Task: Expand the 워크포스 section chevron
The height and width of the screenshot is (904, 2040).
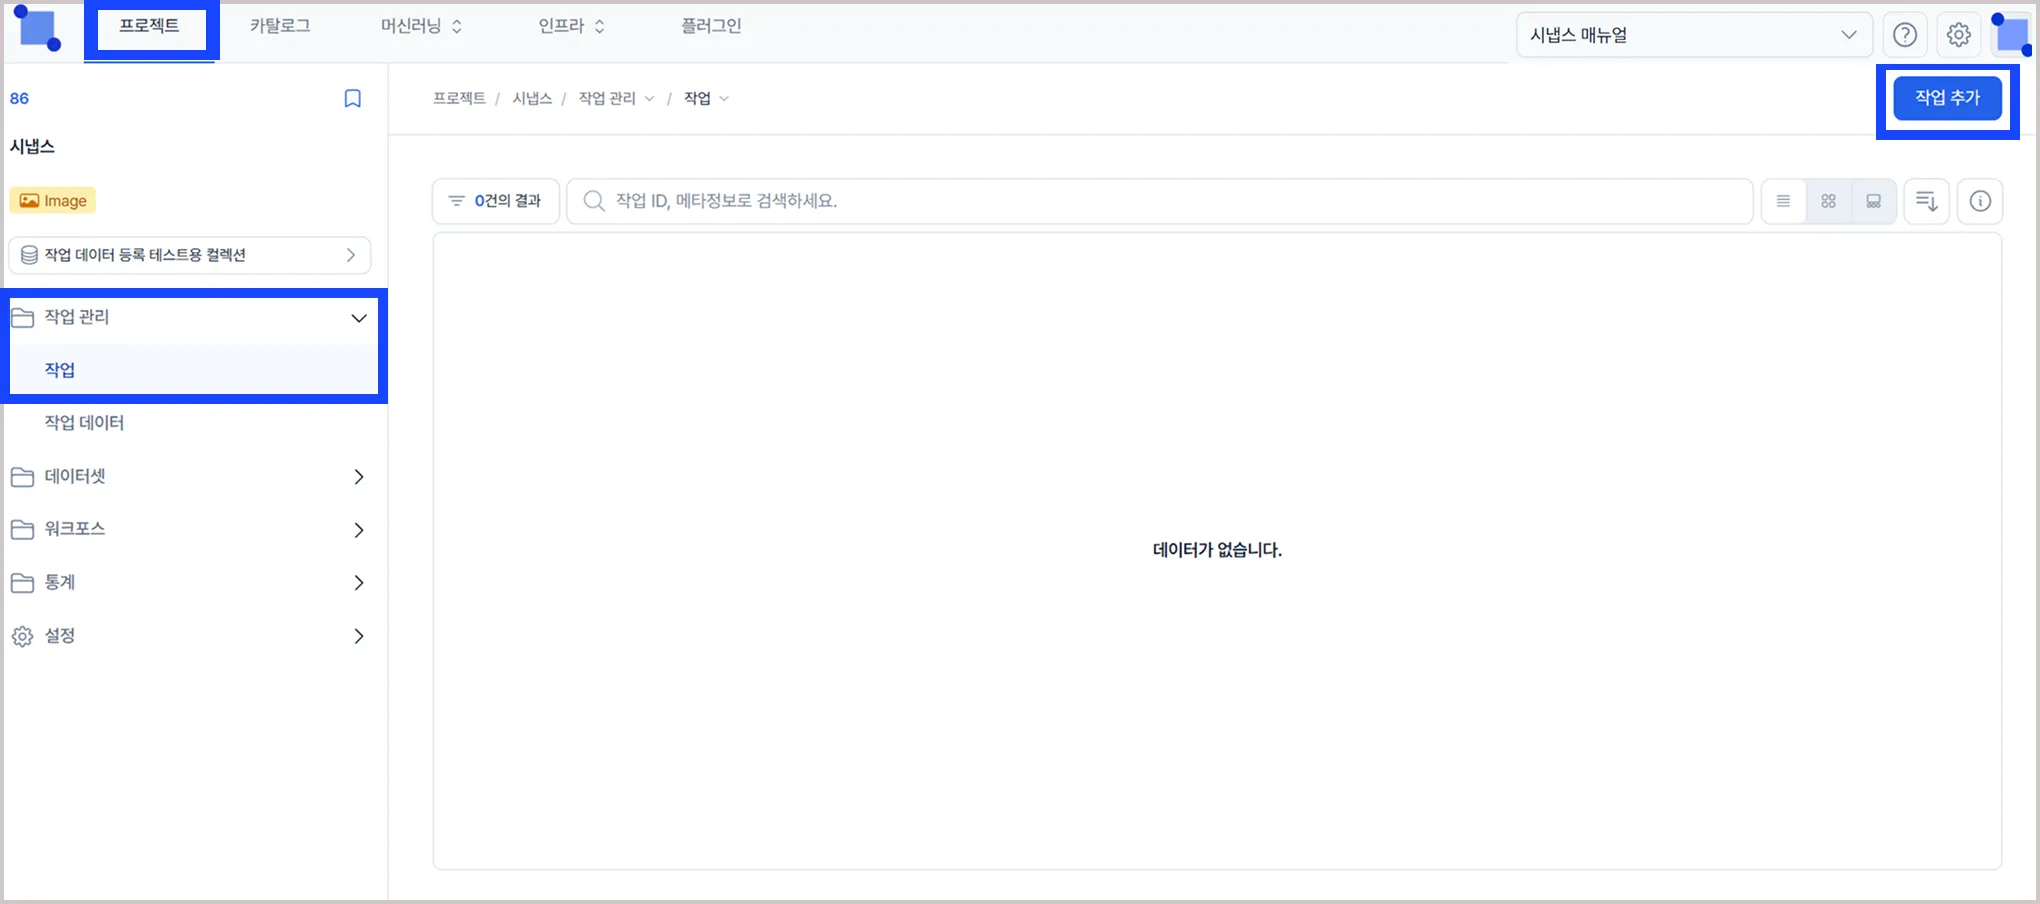Action: (359, 530)
